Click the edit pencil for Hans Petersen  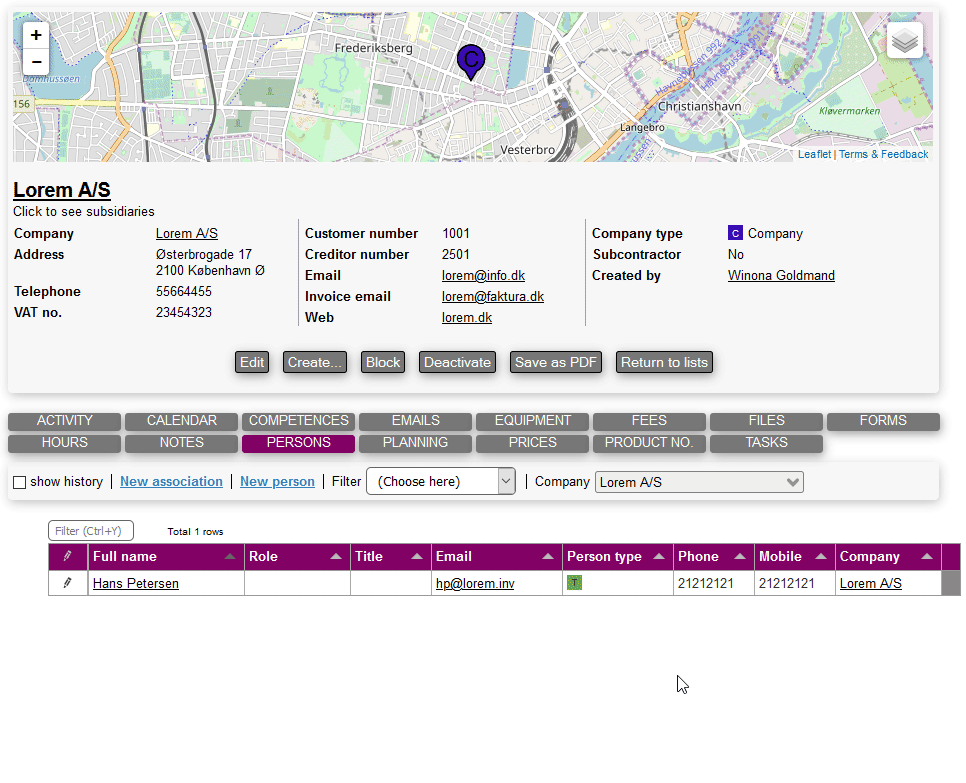pyautogui.click(x=68, y=583)
